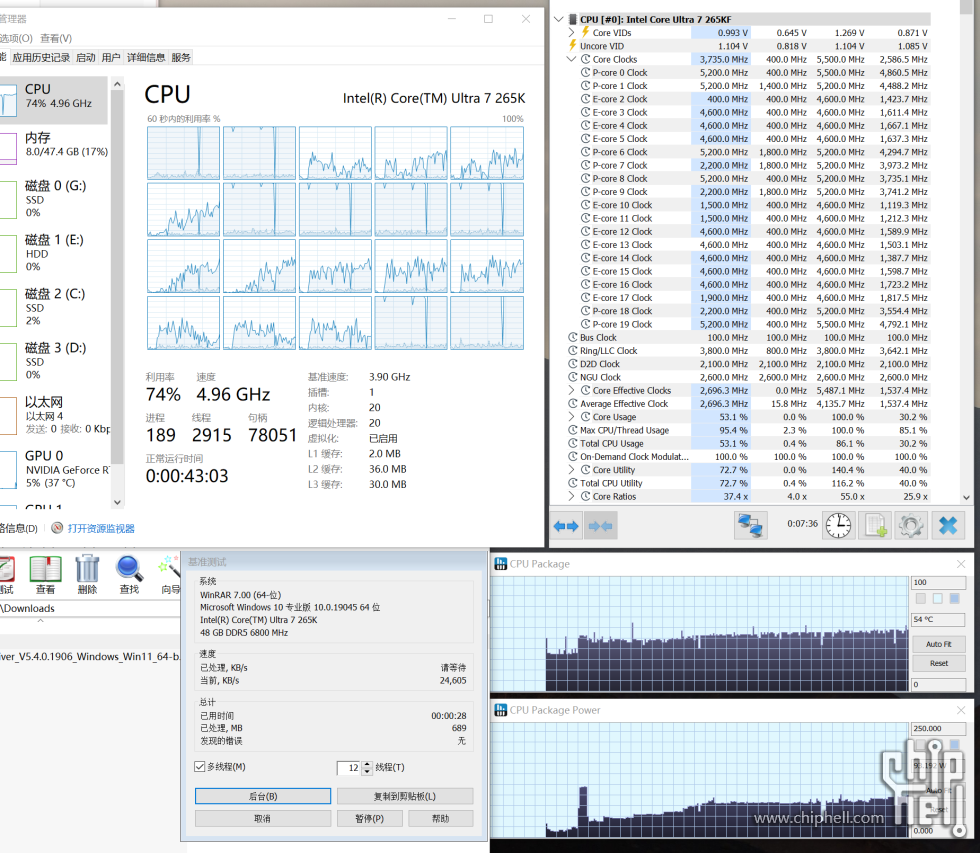Switch to the 应用历史记录 tab
980x853 pixels.
(x=41, y=57)
